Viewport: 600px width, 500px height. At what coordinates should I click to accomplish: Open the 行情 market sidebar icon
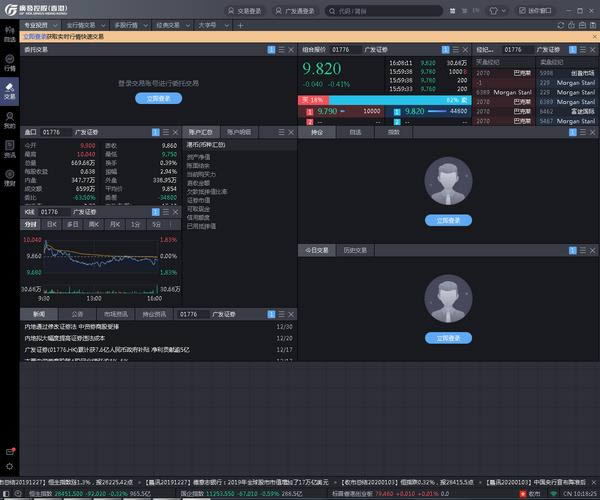pos(10,63)
